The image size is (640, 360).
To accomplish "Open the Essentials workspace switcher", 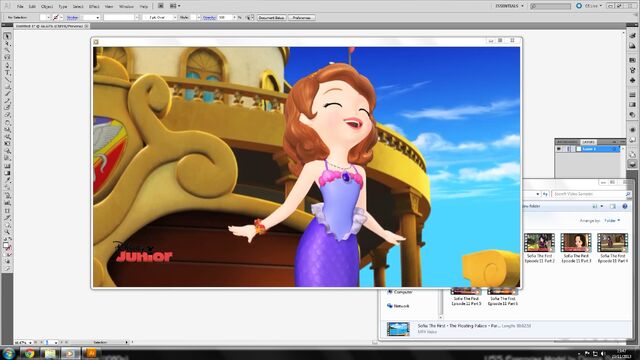I will point(509,6).
